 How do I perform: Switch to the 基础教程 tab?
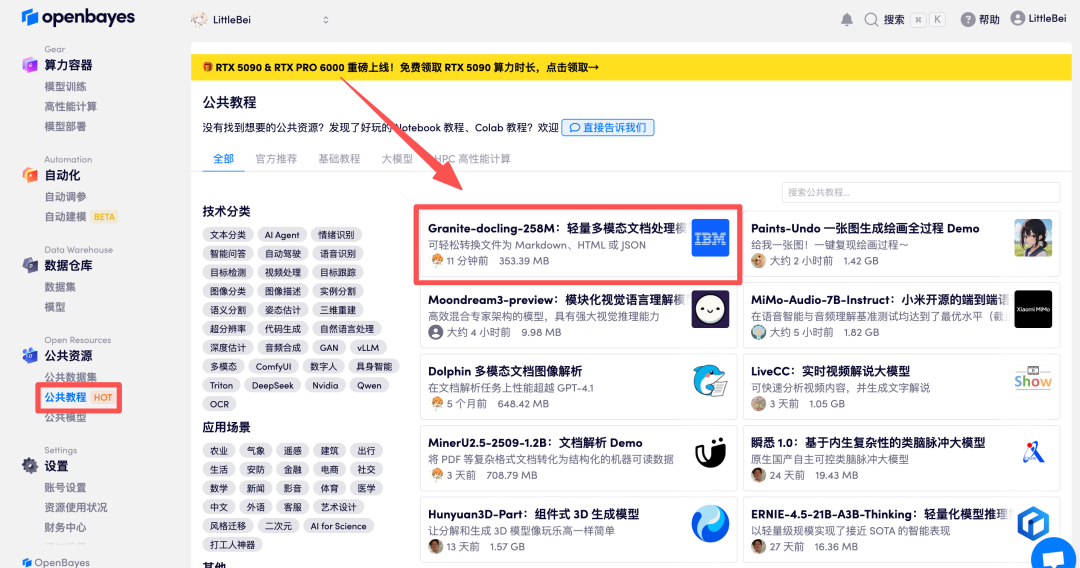tap(339, 159)
